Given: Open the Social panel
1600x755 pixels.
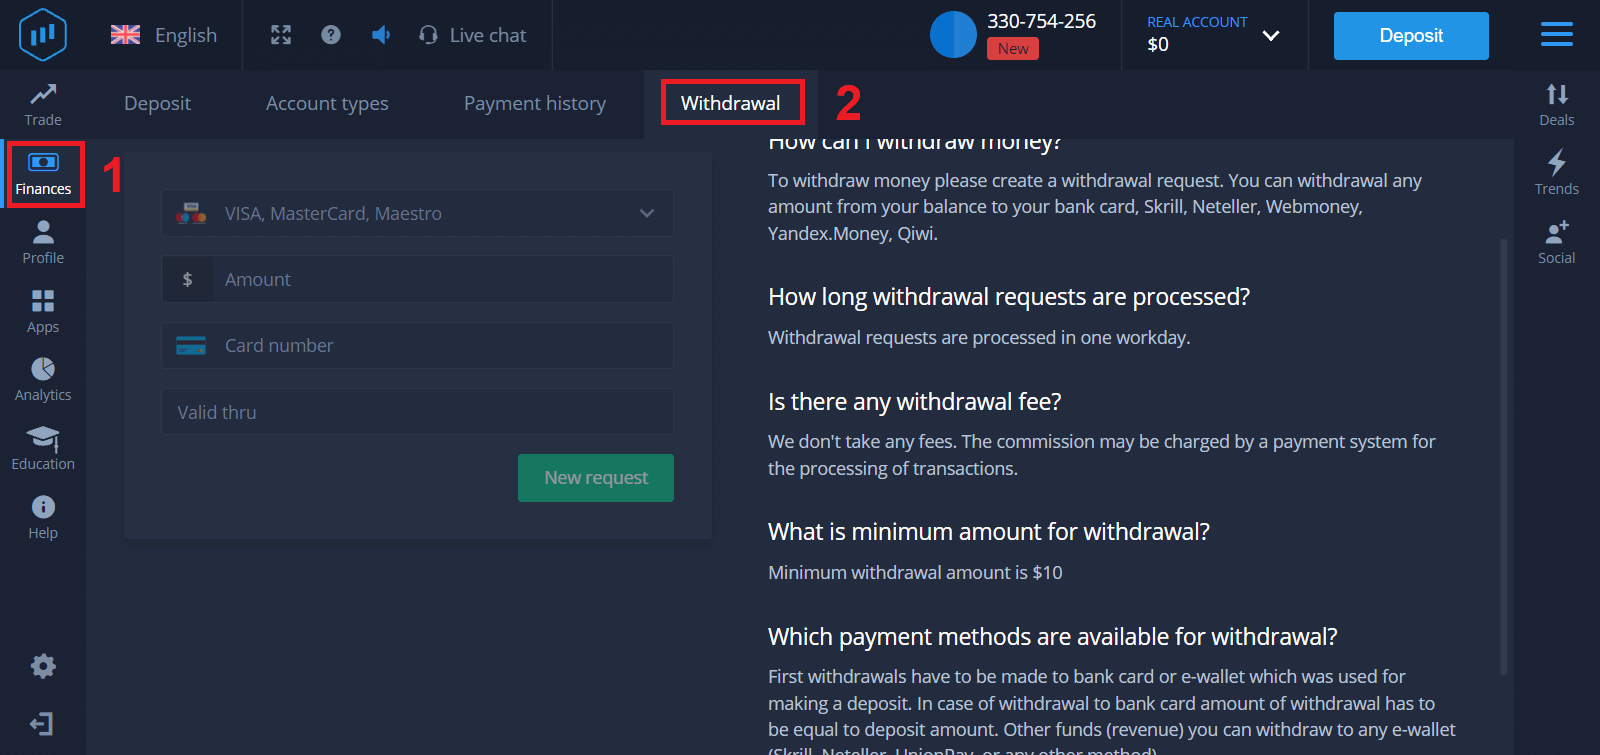Looking at the screenshot, I should (x=1556, y=242).
